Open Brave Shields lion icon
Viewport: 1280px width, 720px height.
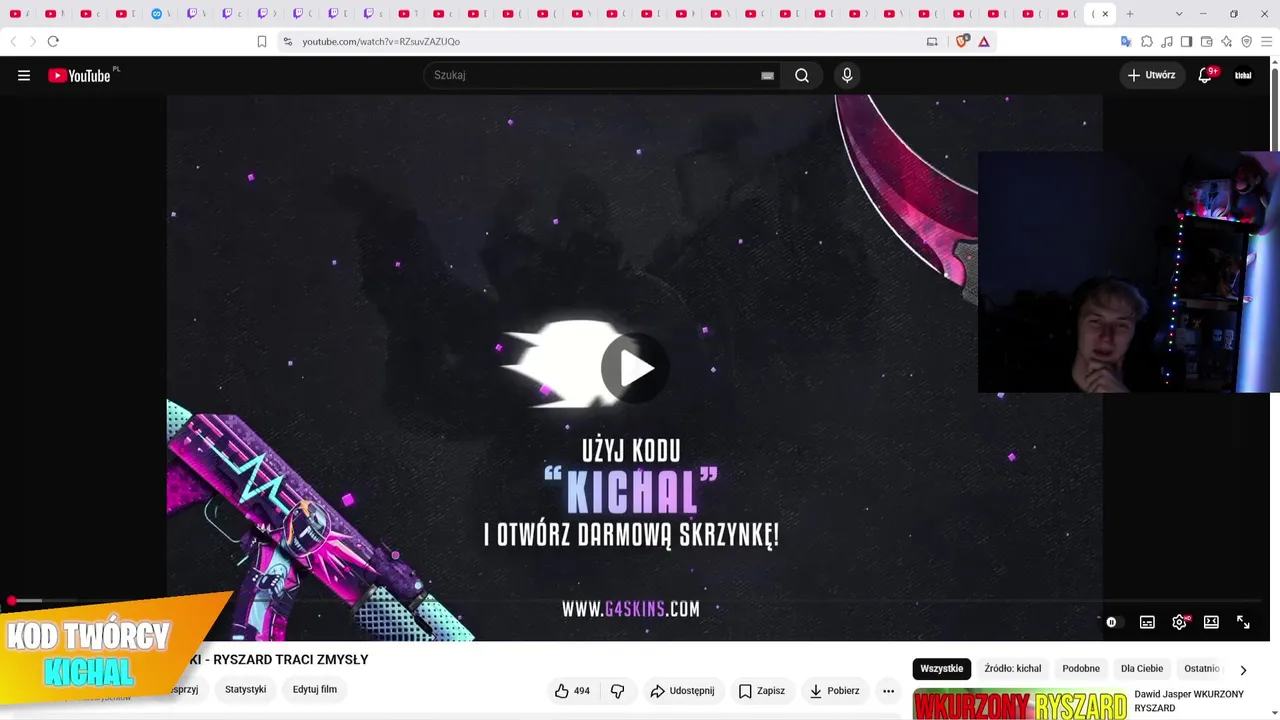[962, 41]
